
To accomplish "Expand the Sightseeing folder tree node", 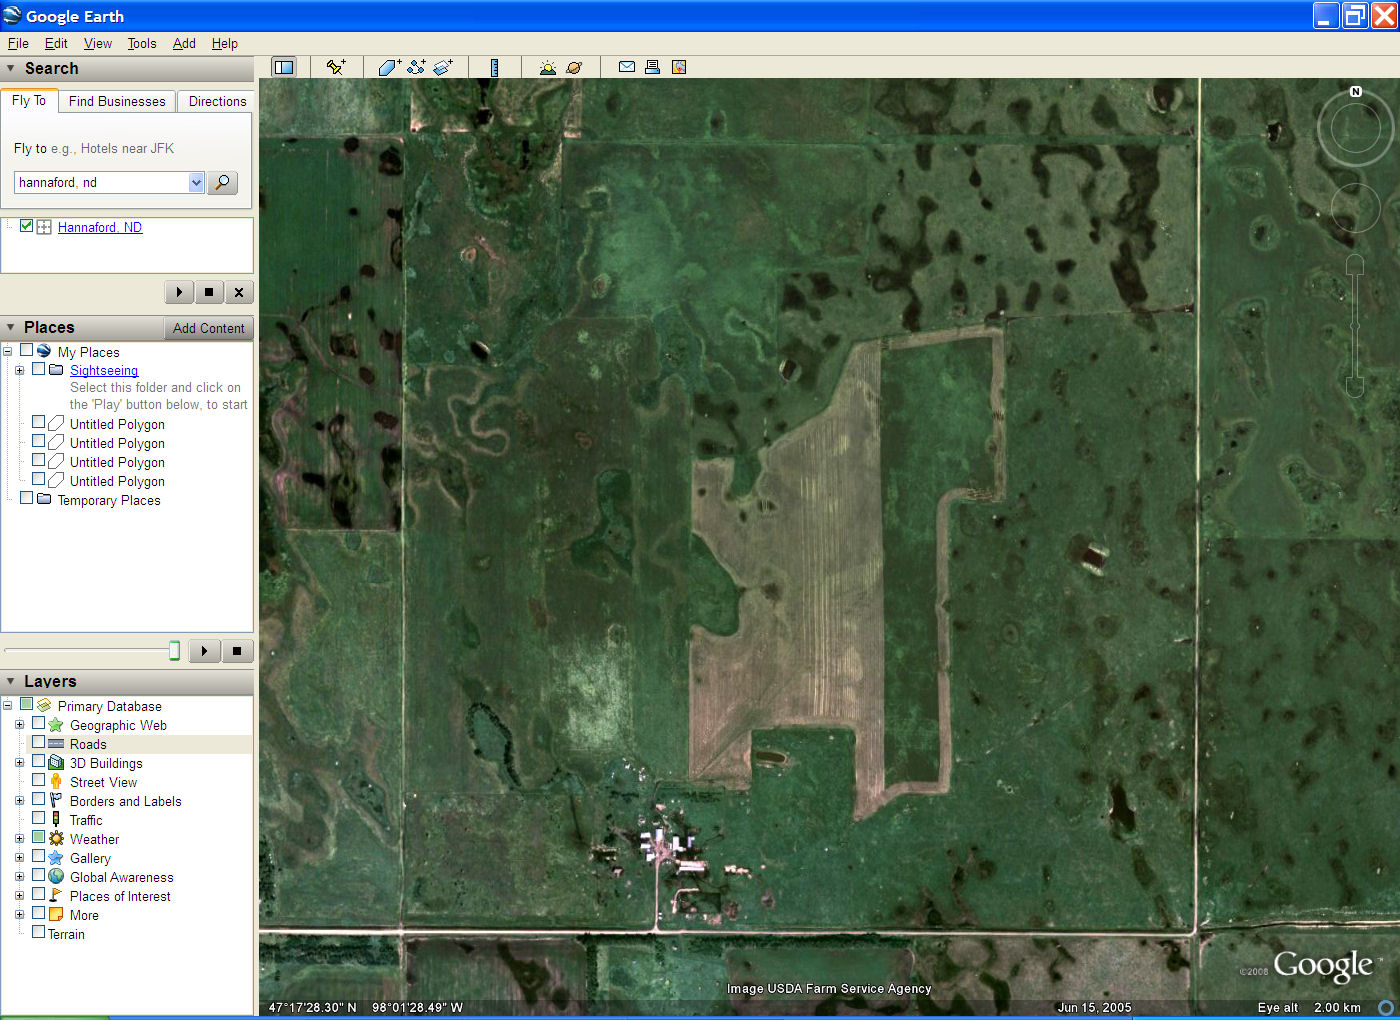I will click(19, 370).
